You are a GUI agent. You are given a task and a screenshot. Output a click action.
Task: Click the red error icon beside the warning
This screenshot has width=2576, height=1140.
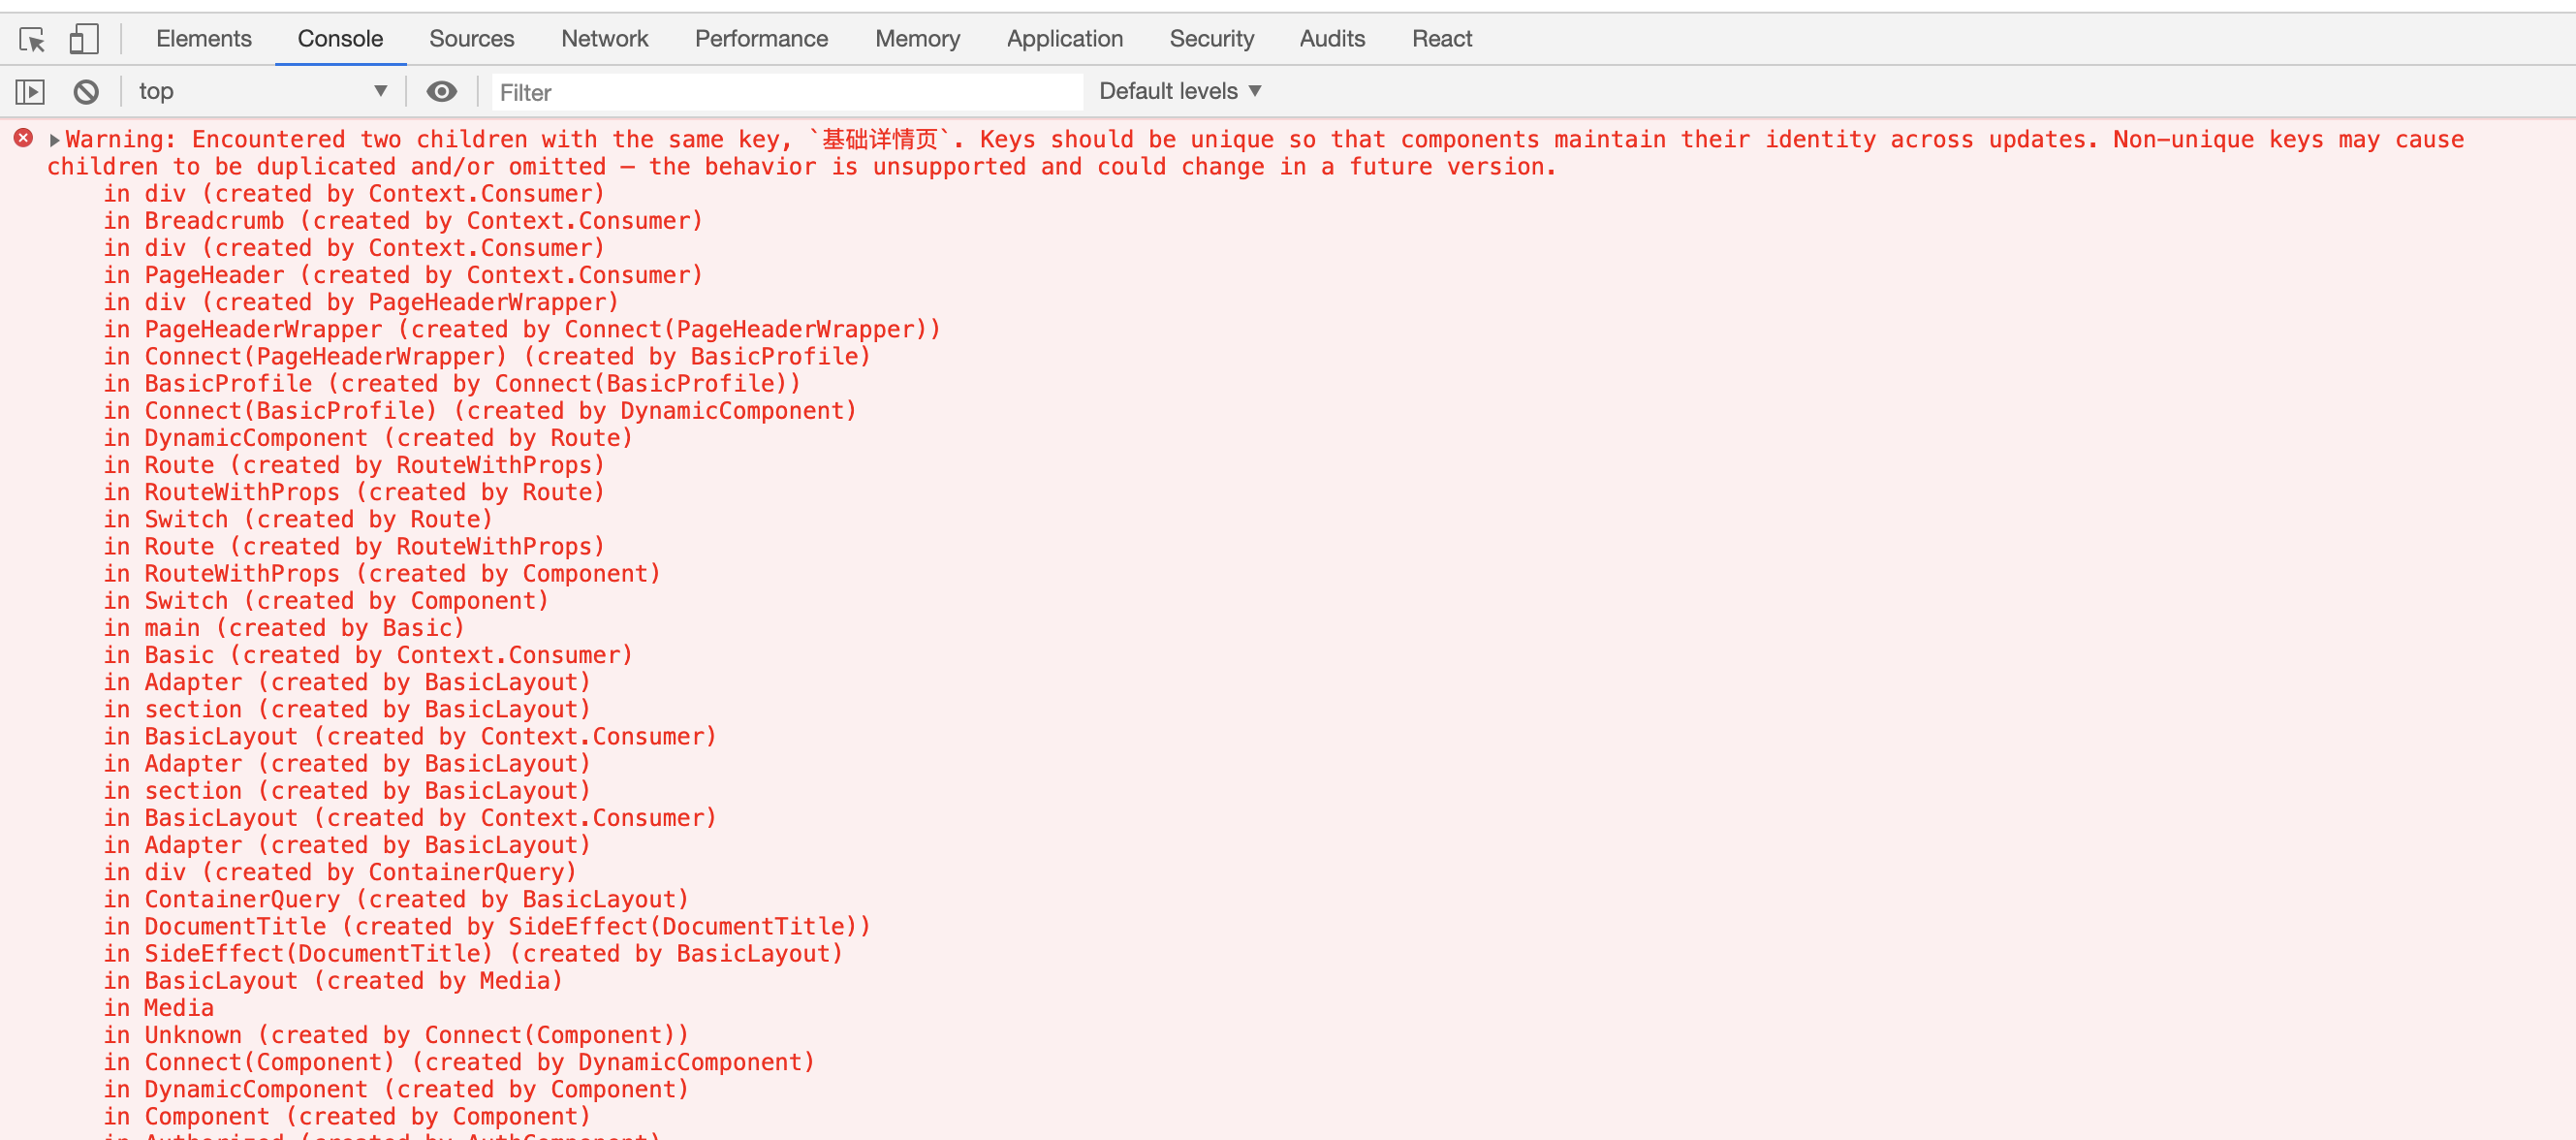point(23,138)
